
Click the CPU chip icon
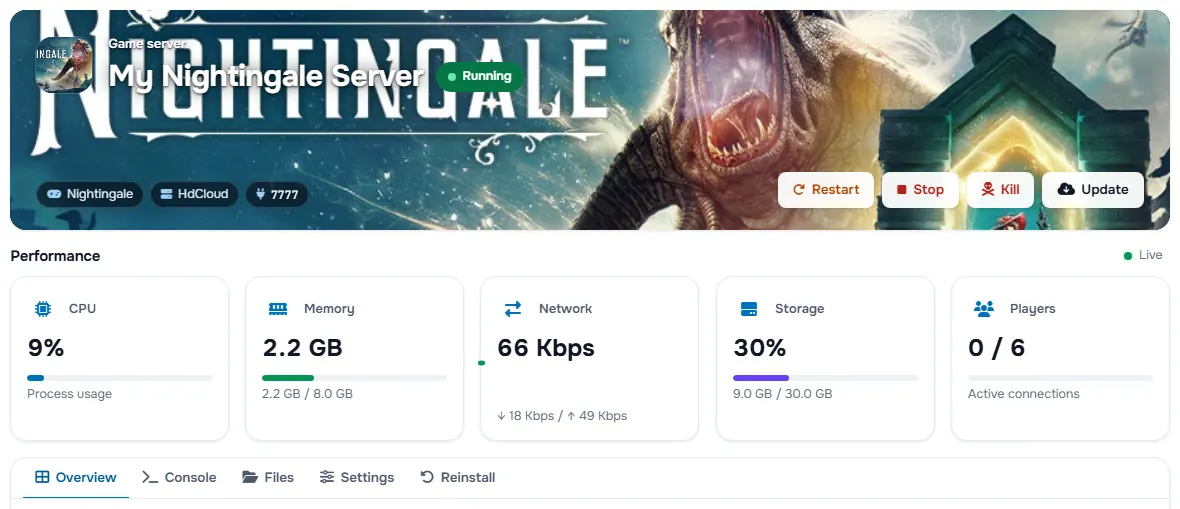[x=43, y=309]
